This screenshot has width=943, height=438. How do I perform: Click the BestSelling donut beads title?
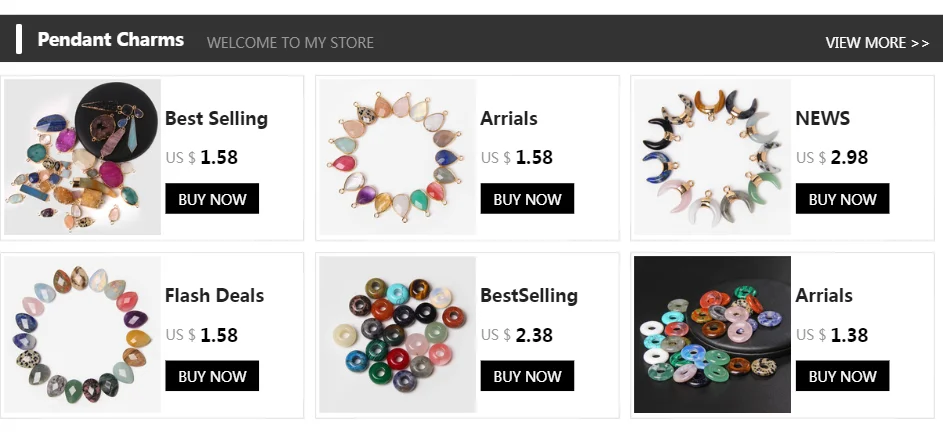[529, 295]
